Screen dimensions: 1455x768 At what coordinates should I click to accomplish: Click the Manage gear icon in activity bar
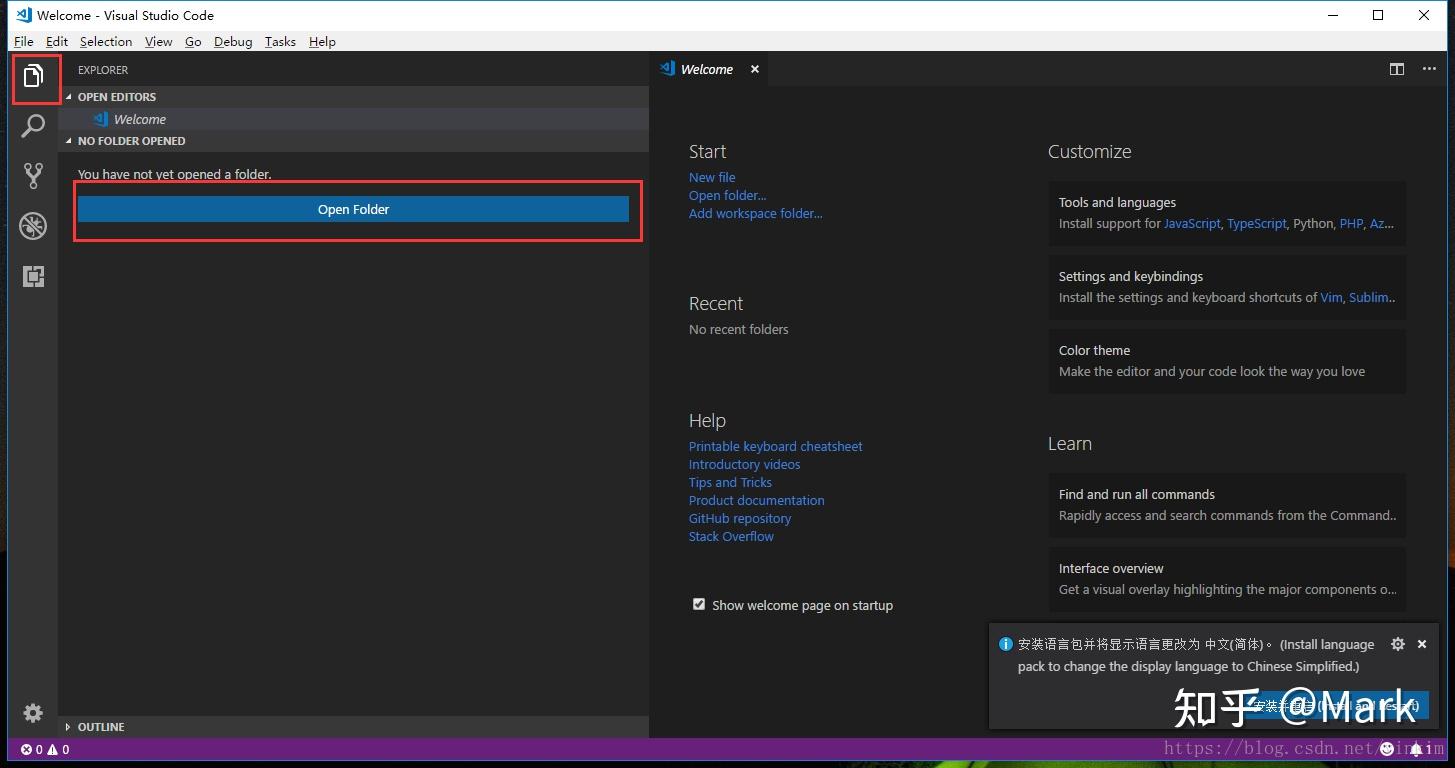[x=33, y=712]
